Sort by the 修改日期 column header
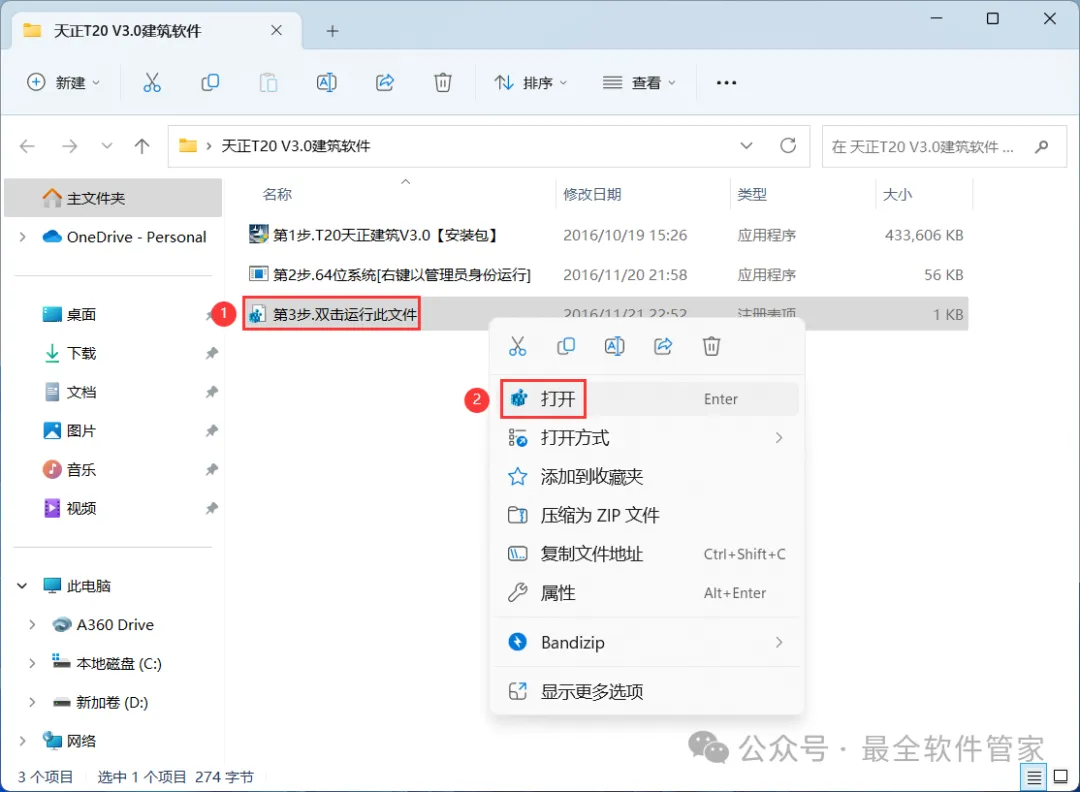Screen dimensions: 1080x792 tap(592, 194)
